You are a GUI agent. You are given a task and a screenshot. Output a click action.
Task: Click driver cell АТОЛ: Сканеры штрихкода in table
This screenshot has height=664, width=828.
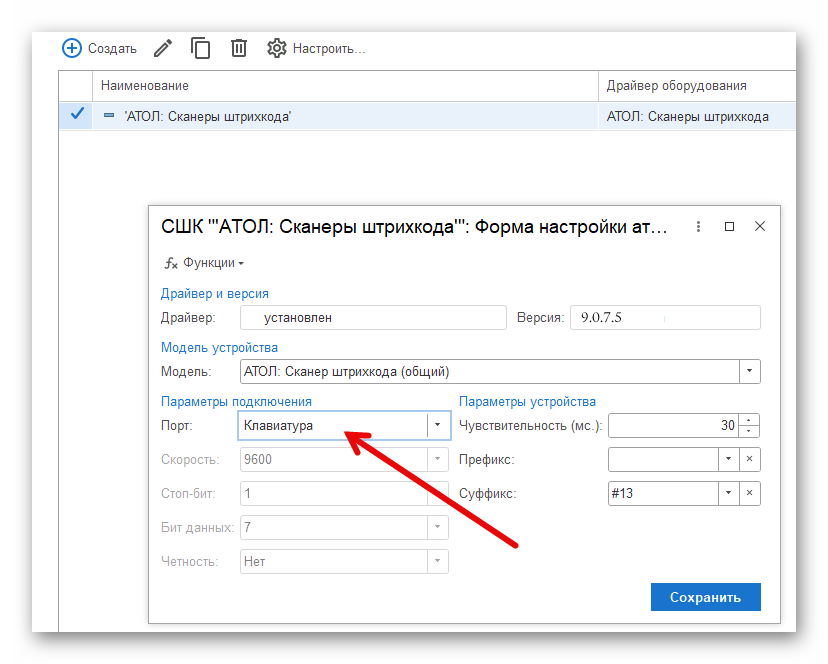(697, 116)
